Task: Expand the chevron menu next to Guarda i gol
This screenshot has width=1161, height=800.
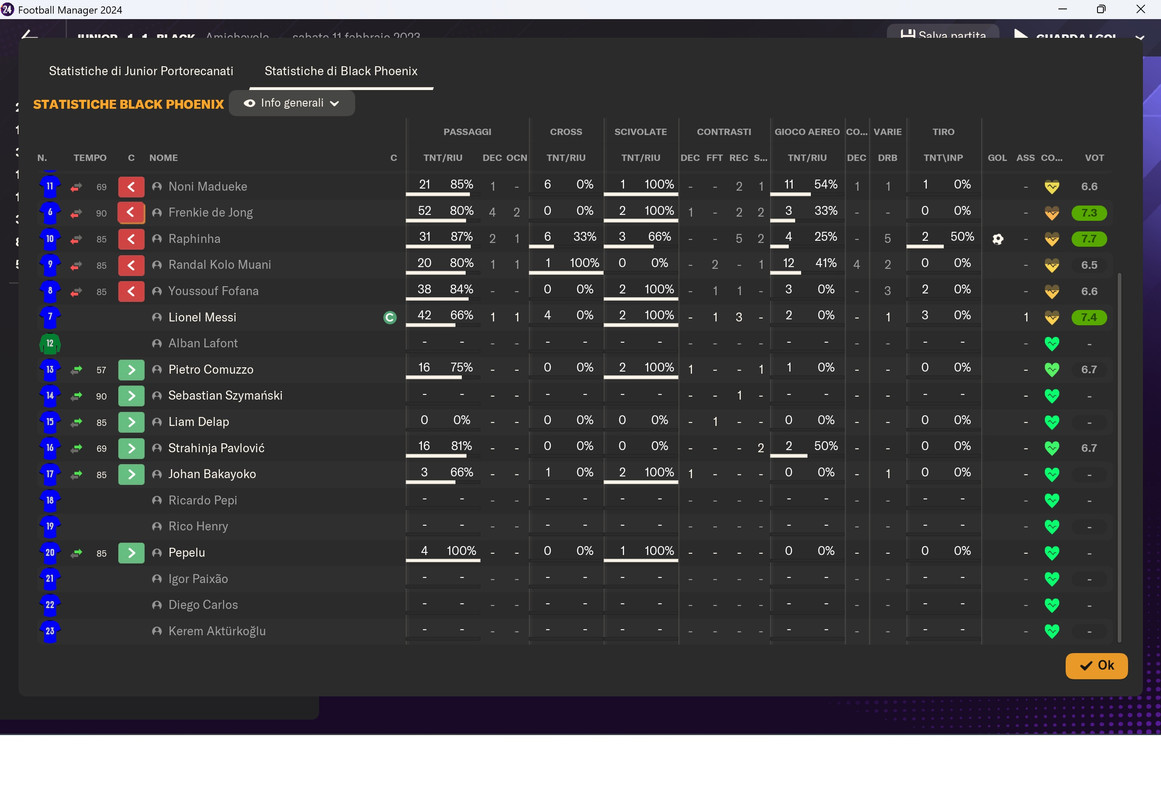Action: point(1140,37)
